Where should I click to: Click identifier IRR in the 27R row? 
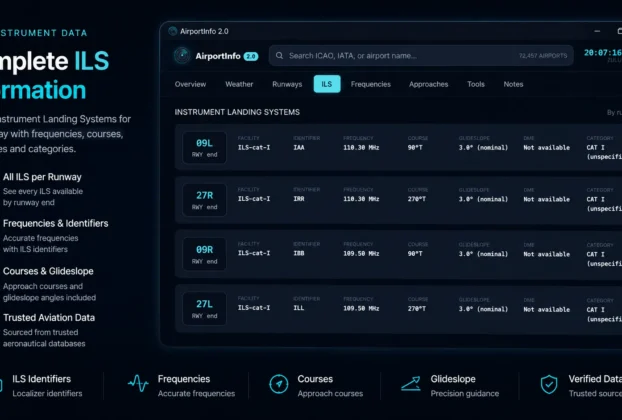click(x=299, y=199)
